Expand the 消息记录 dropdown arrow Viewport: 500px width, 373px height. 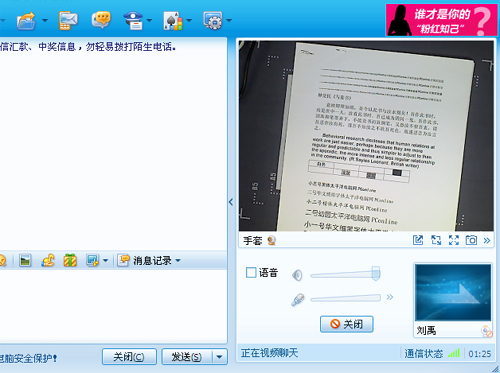pyautogui.click(x=178, y=260)
